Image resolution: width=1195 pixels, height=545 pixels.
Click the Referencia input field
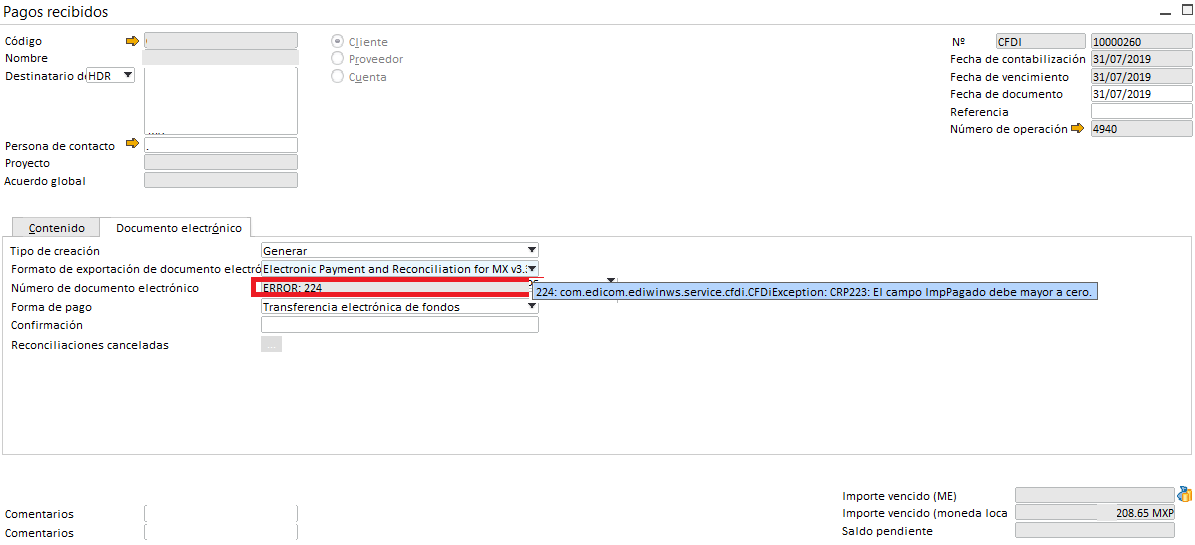coord(1141,112)
